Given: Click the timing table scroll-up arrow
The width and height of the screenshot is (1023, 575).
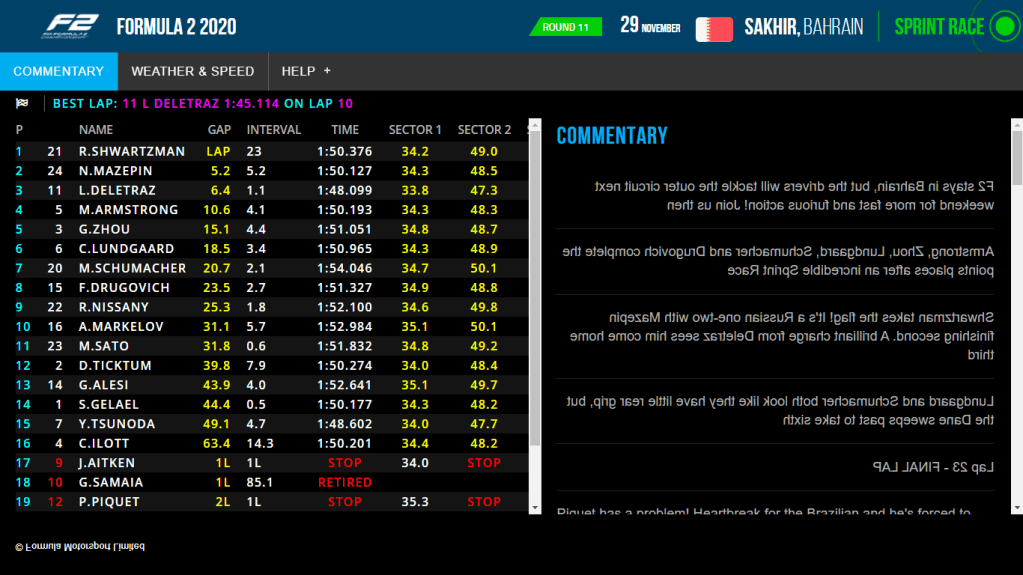Looking at the screenshot, I should 535,125.
